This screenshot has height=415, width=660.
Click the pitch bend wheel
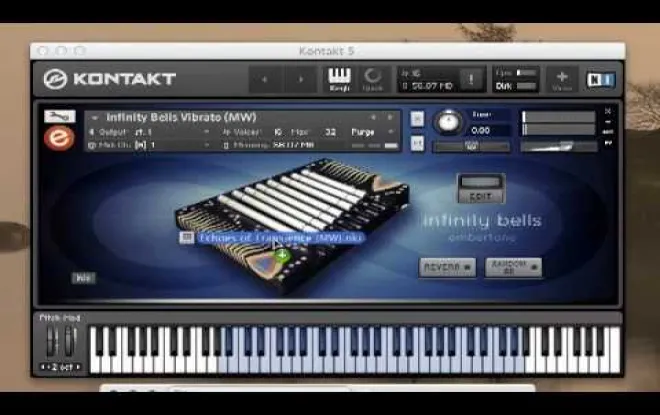click(52, 342)
